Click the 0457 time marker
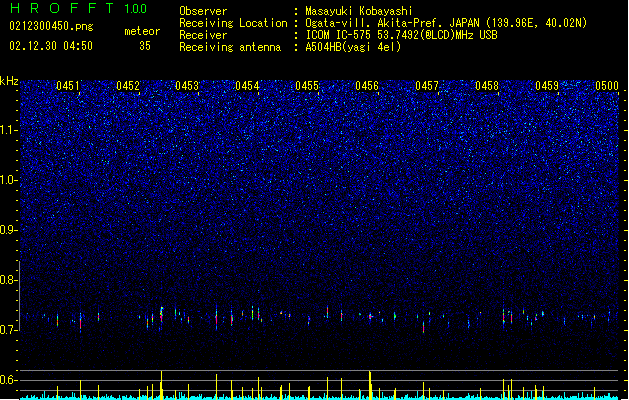The height and width of the screenshot is (400, 629). click(x=427, y=86)
